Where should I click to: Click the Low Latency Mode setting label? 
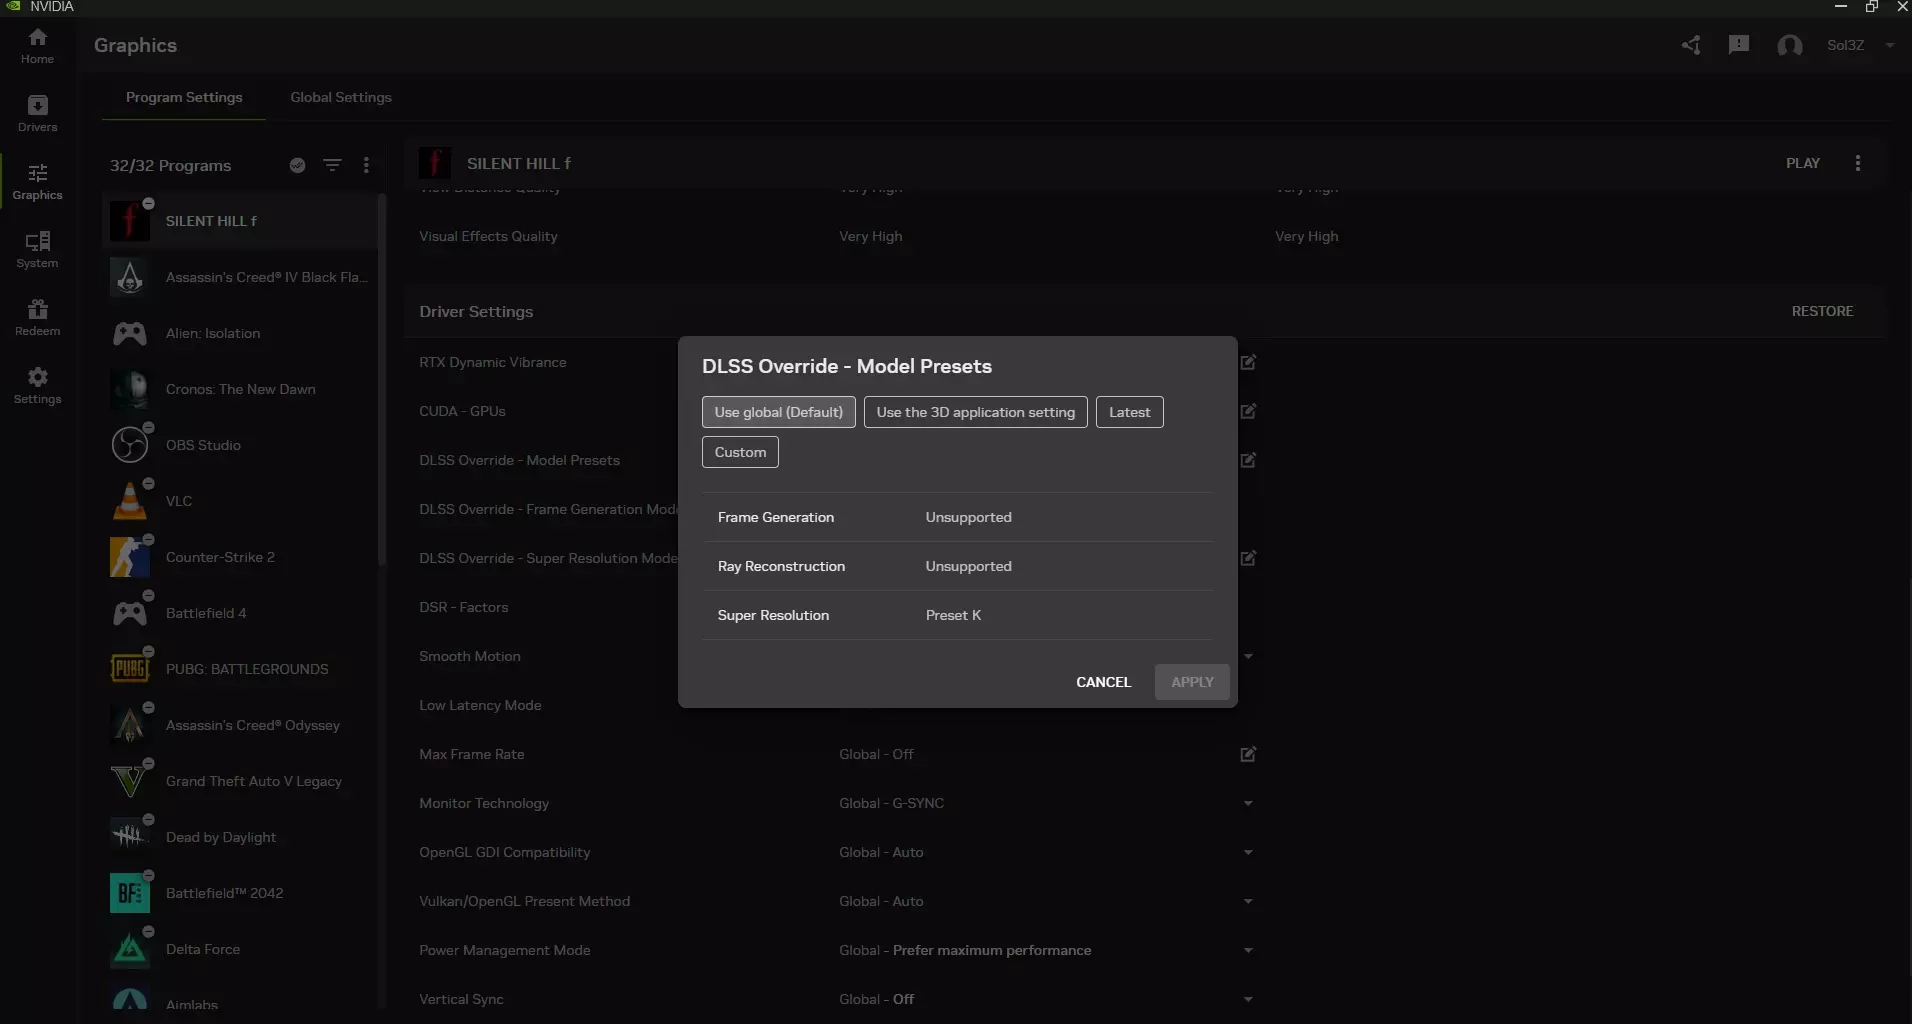pos(480,705)
